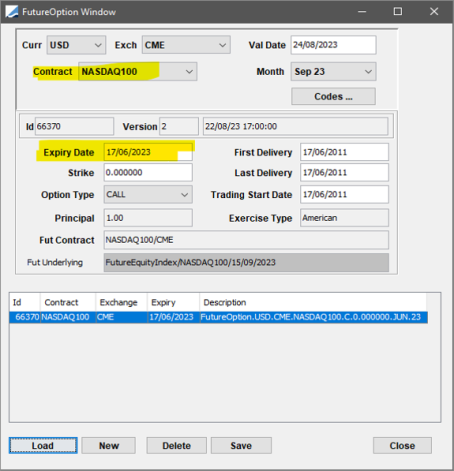Click the Load button

[43, 445]
